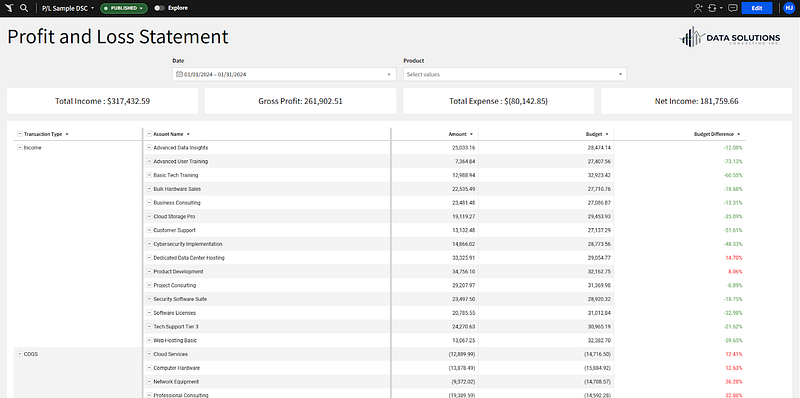Image resolution: width=800 pixels, height=398 pixels.
Task: Click the Data Solutions logo image
Action: coord(730,37)
